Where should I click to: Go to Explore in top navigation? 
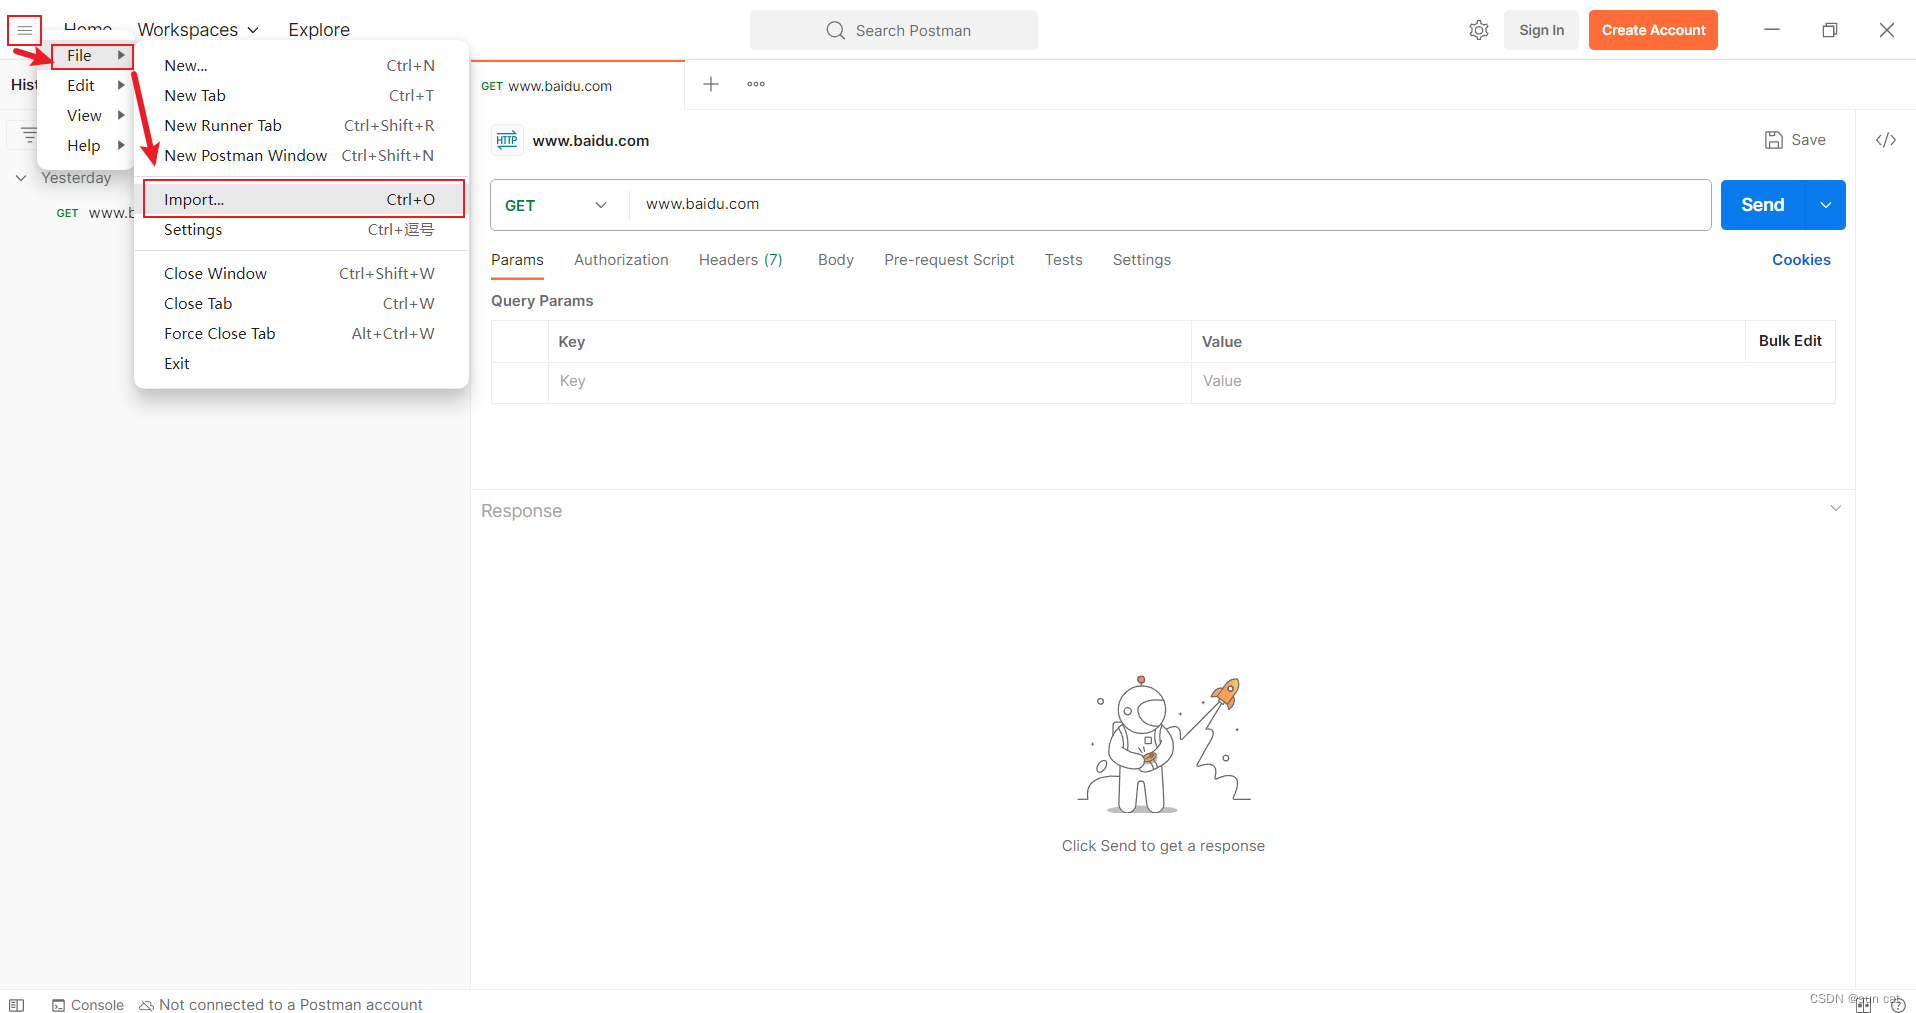click(319, 30)
